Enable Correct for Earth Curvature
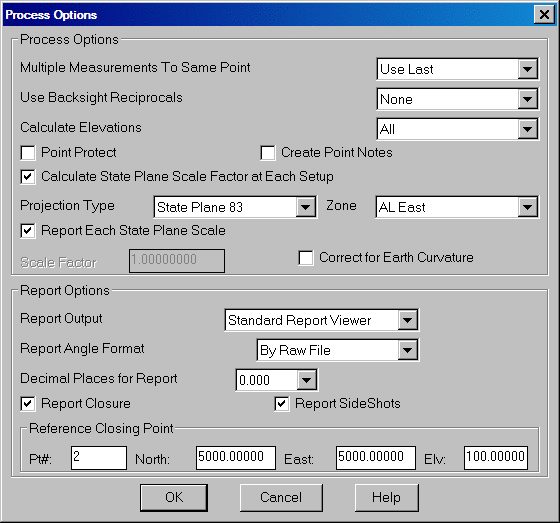560x523 pixels. pyautogui.click(x=306, y=258)
